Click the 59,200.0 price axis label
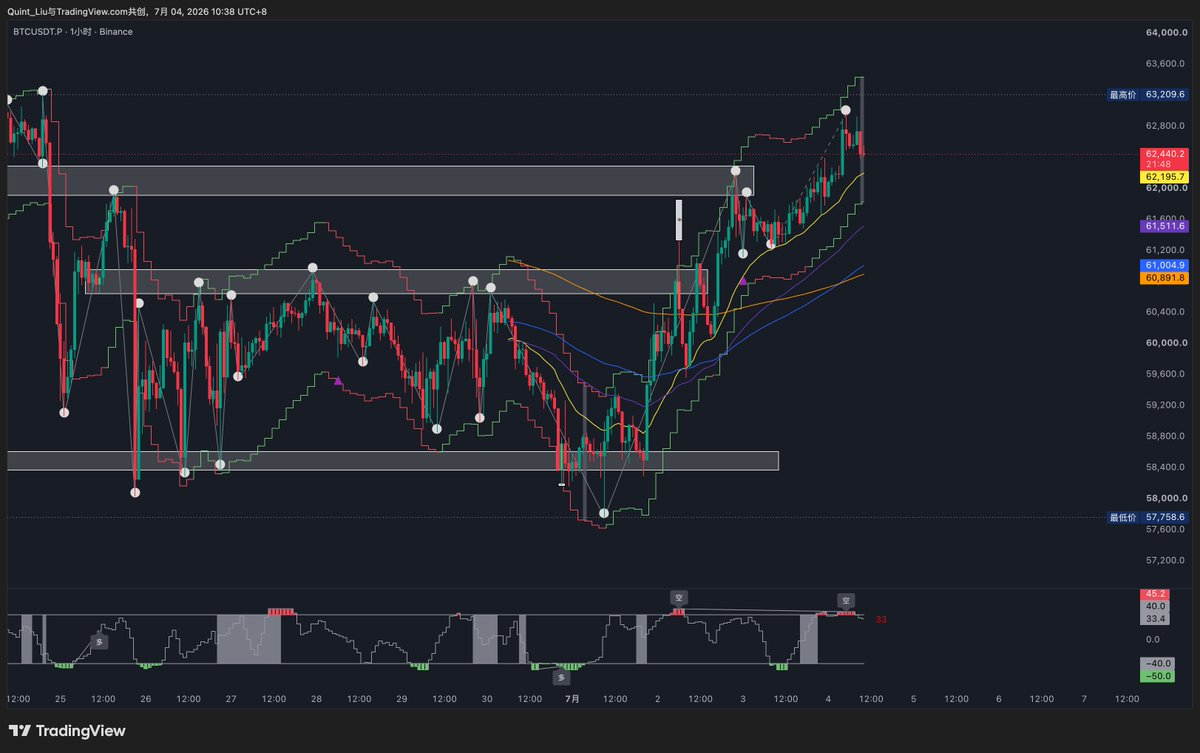The height and width of the screenshot is (753, 1200). click(x=1166, y=405)
